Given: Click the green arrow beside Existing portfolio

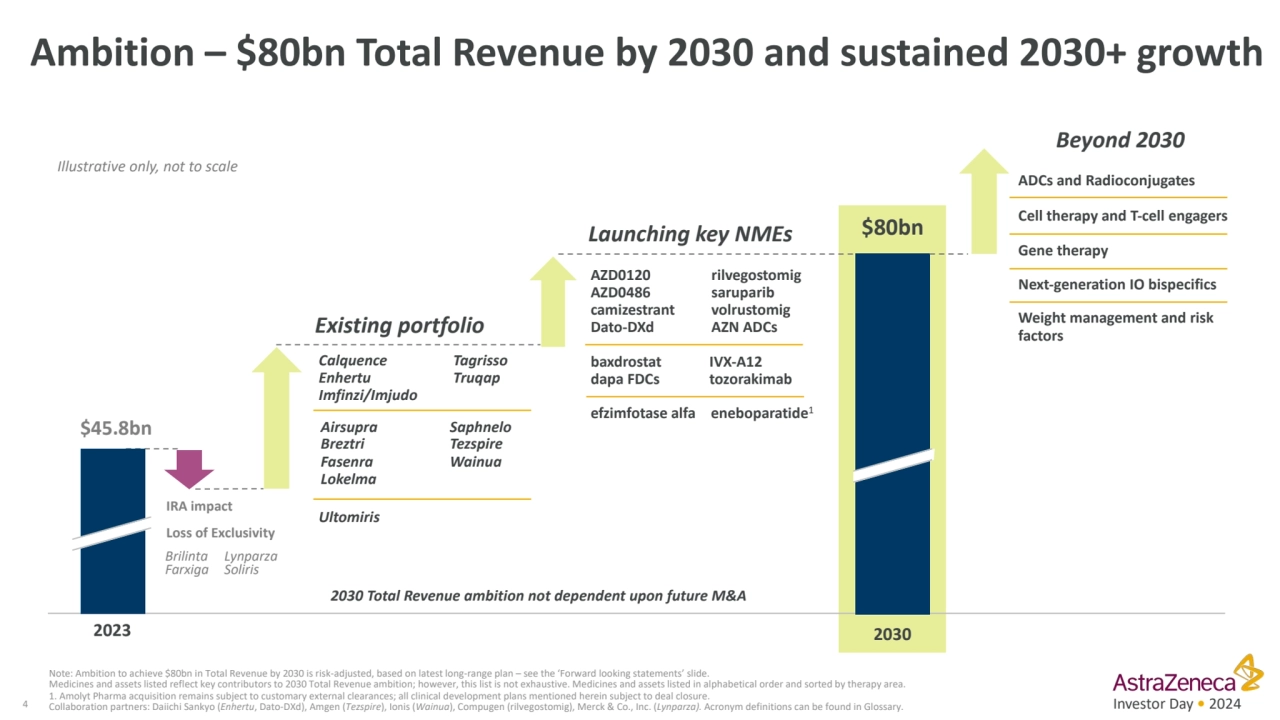Looking at the screenshot, I should pyautogui.click(x=276, y=418).
